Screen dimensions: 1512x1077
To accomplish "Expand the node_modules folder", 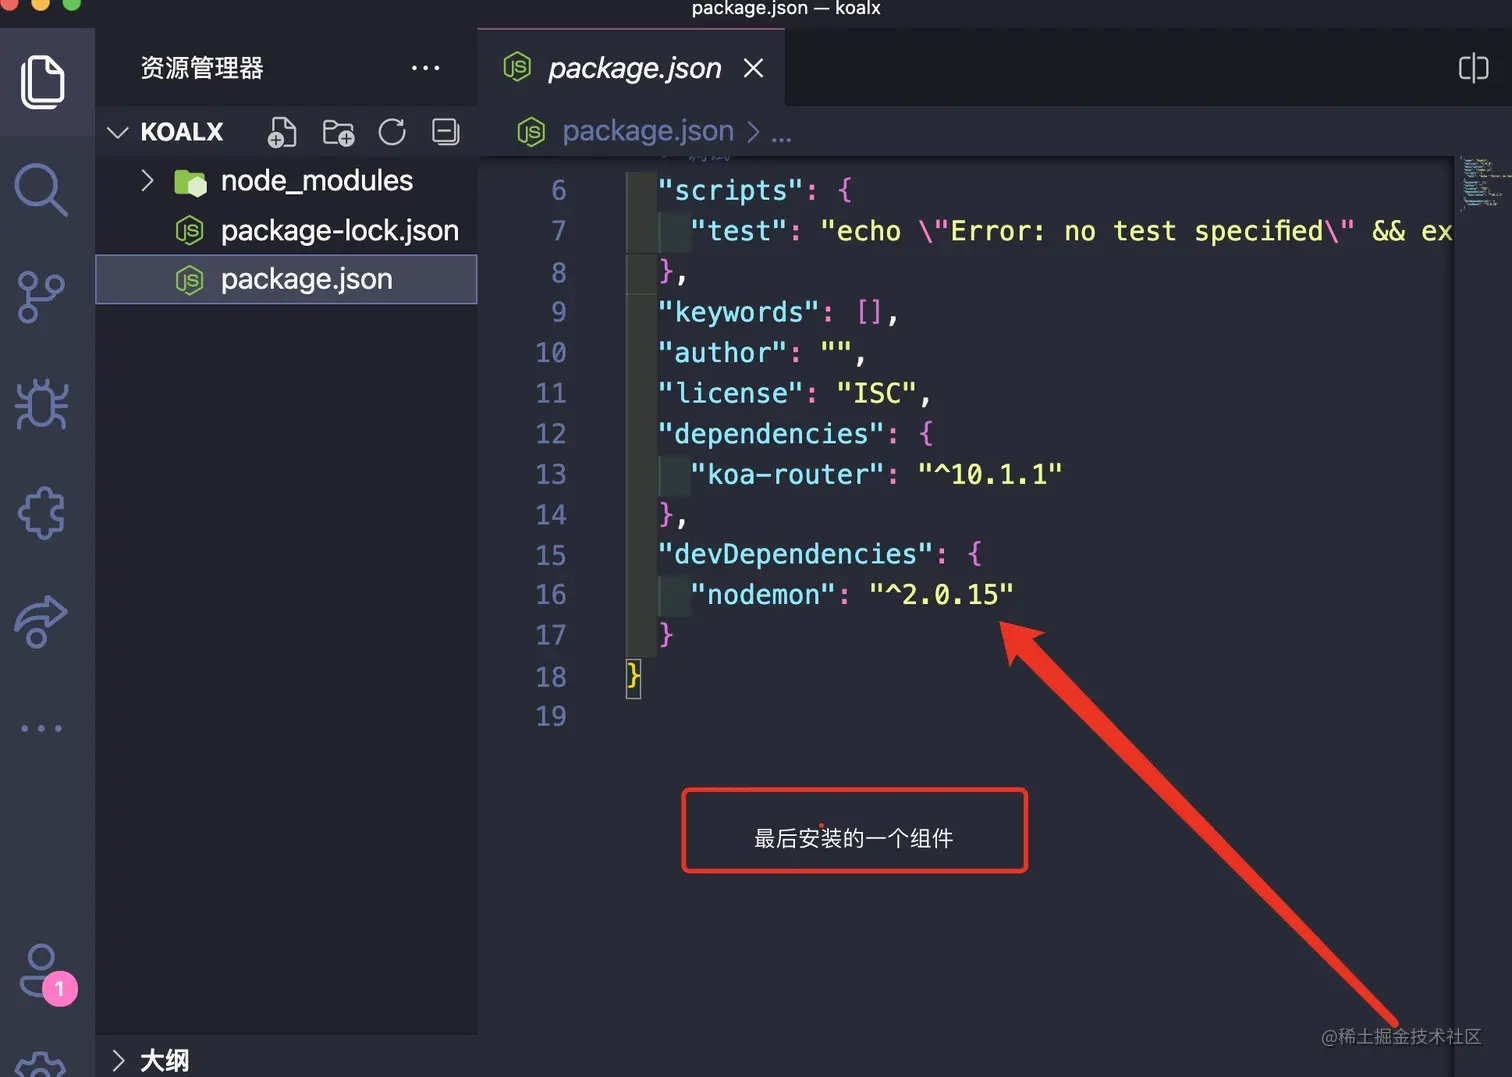I will pos(147,181).
